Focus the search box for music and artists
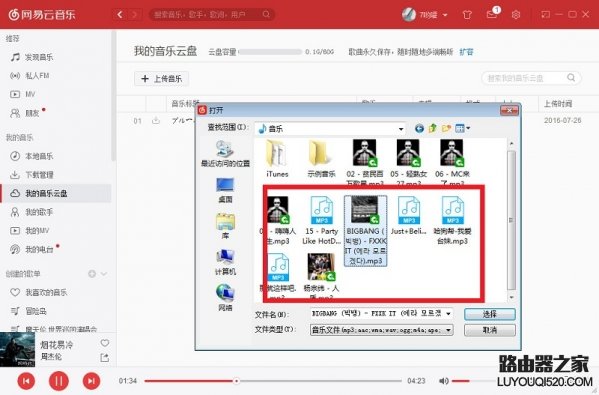599x395 pixels. point(212,15)
